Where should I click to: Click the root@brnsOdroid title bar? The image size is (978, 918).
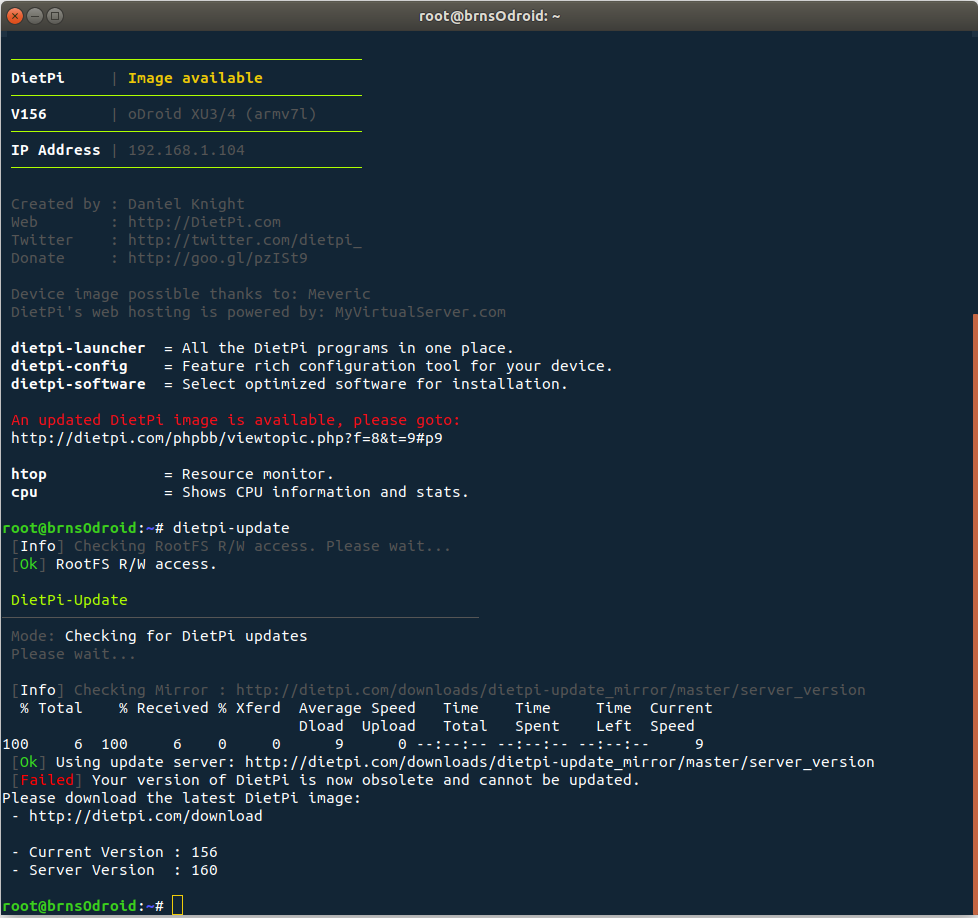click(489, 16)
